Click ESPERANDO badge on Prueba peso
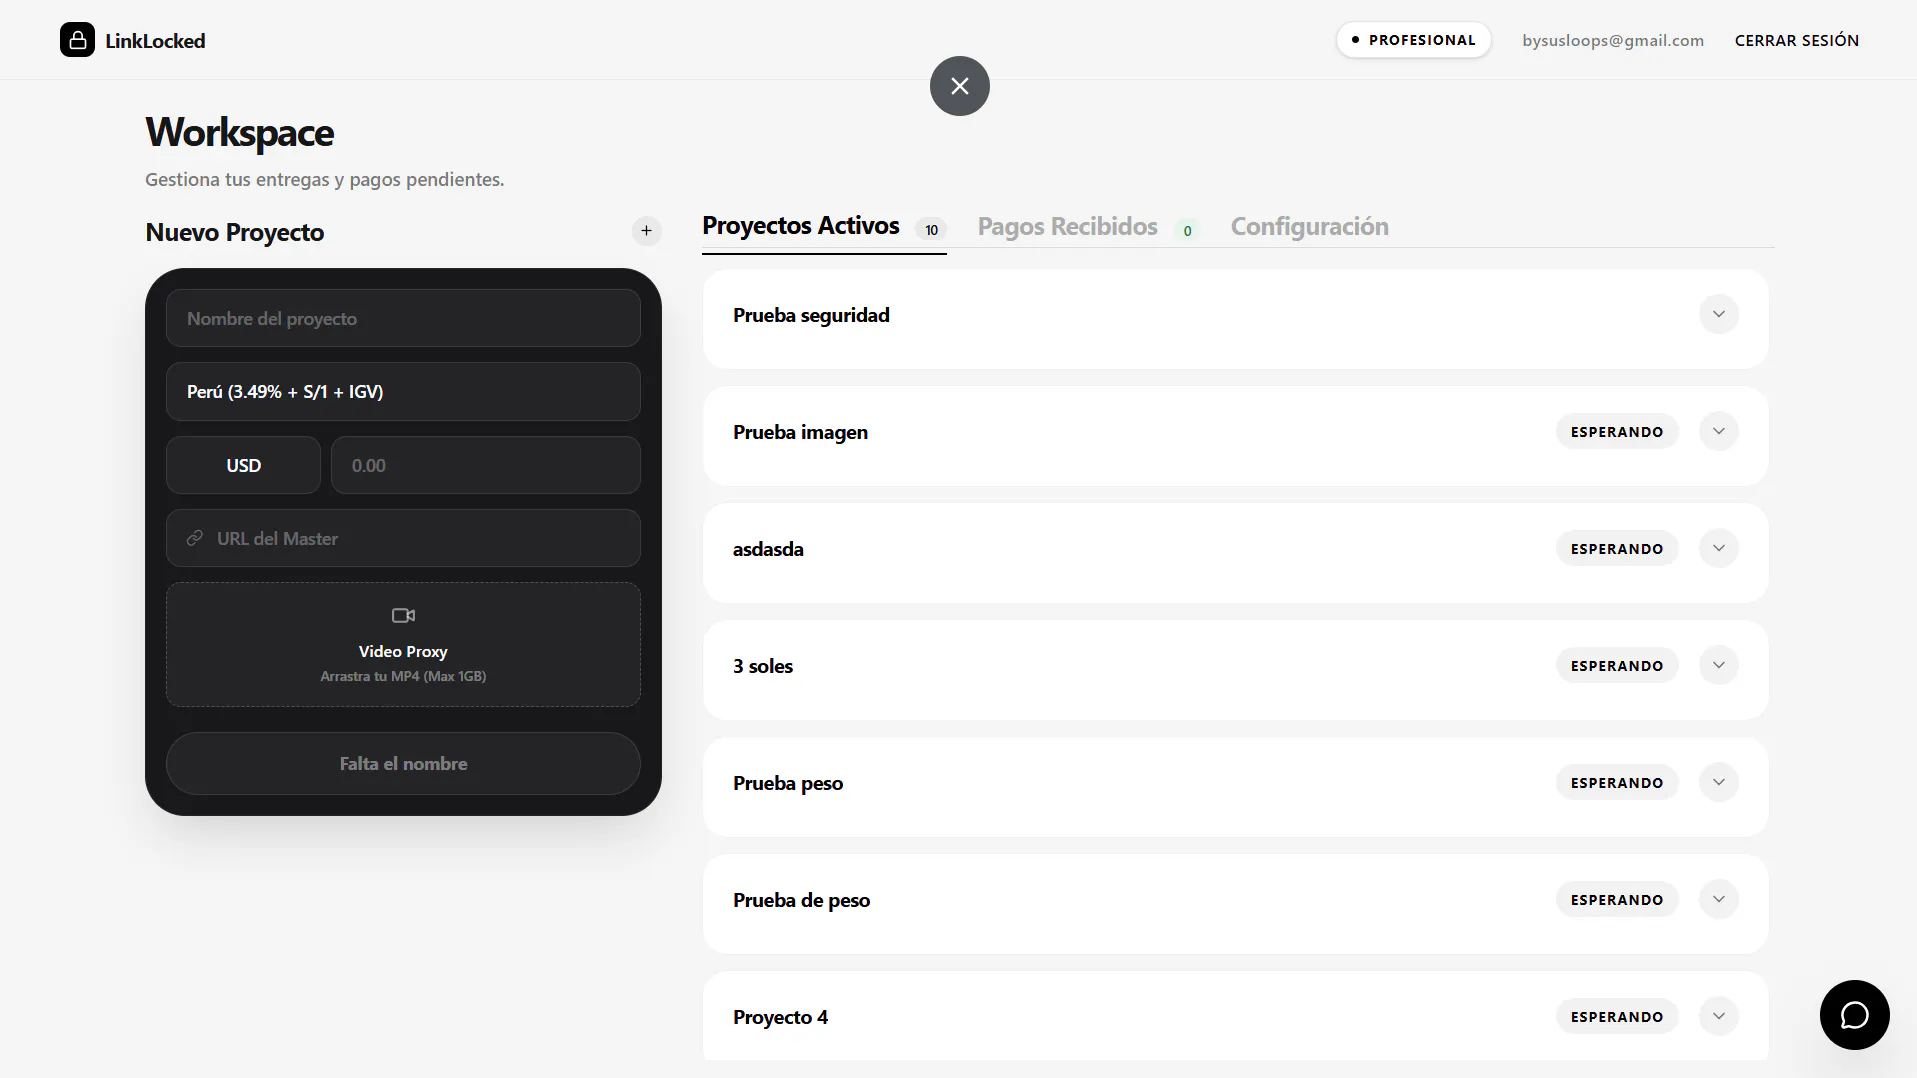This screenshot has width=1917, height=1078. 1616,782
